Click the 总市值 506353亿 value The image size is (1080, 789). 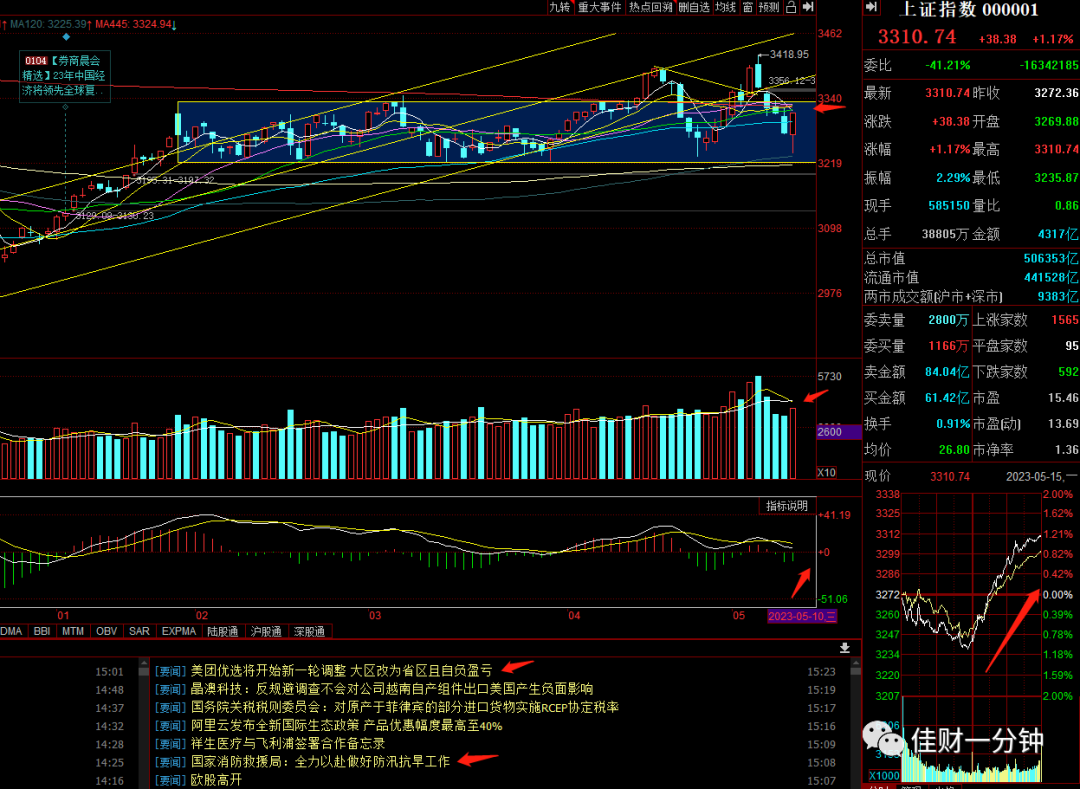pos(1051,258)
